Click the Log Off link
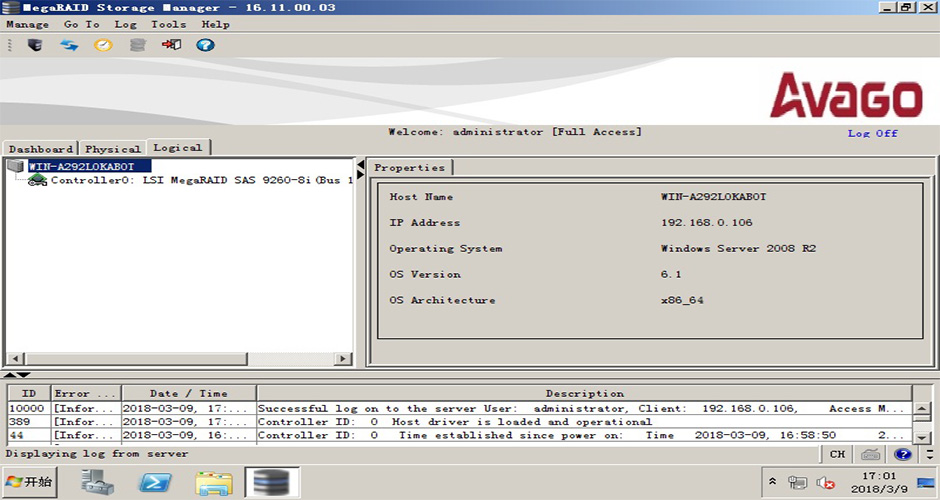940x500 pixels. 872,133
